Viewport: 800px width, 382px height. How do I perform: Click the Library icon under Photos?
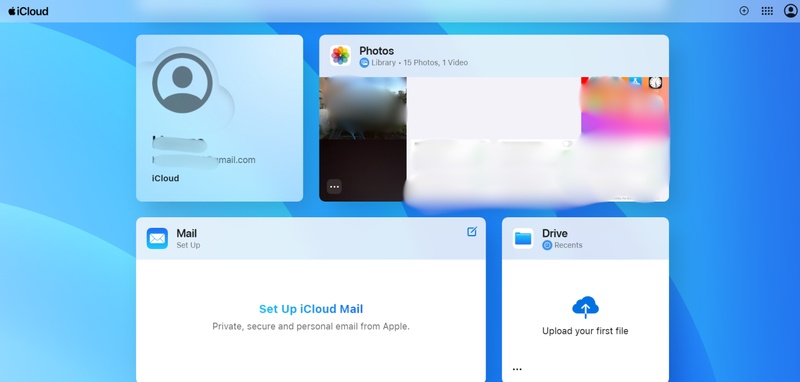[364, 63]
